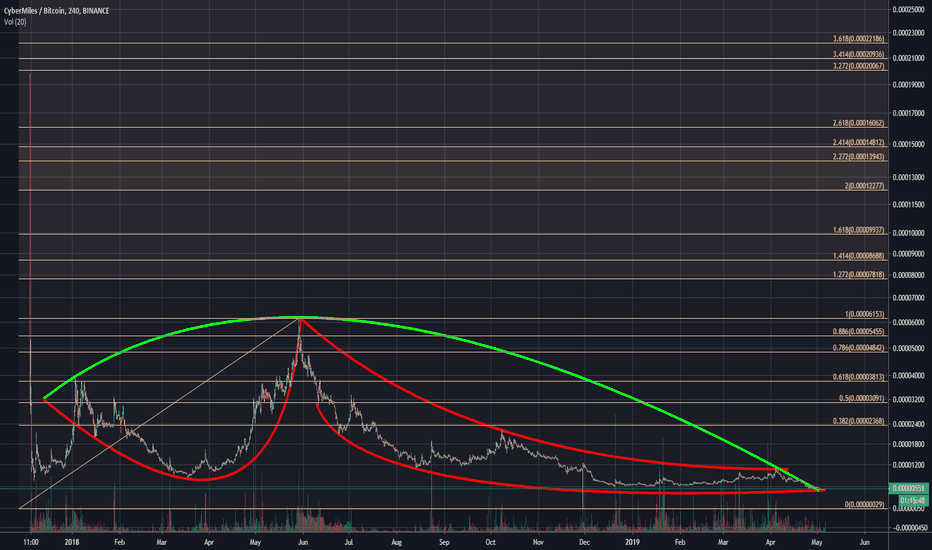The image size is (932, 550).
Task: Click the 0.00019000 price axis label
Action: pyautogui.click(x=908, y=85)
